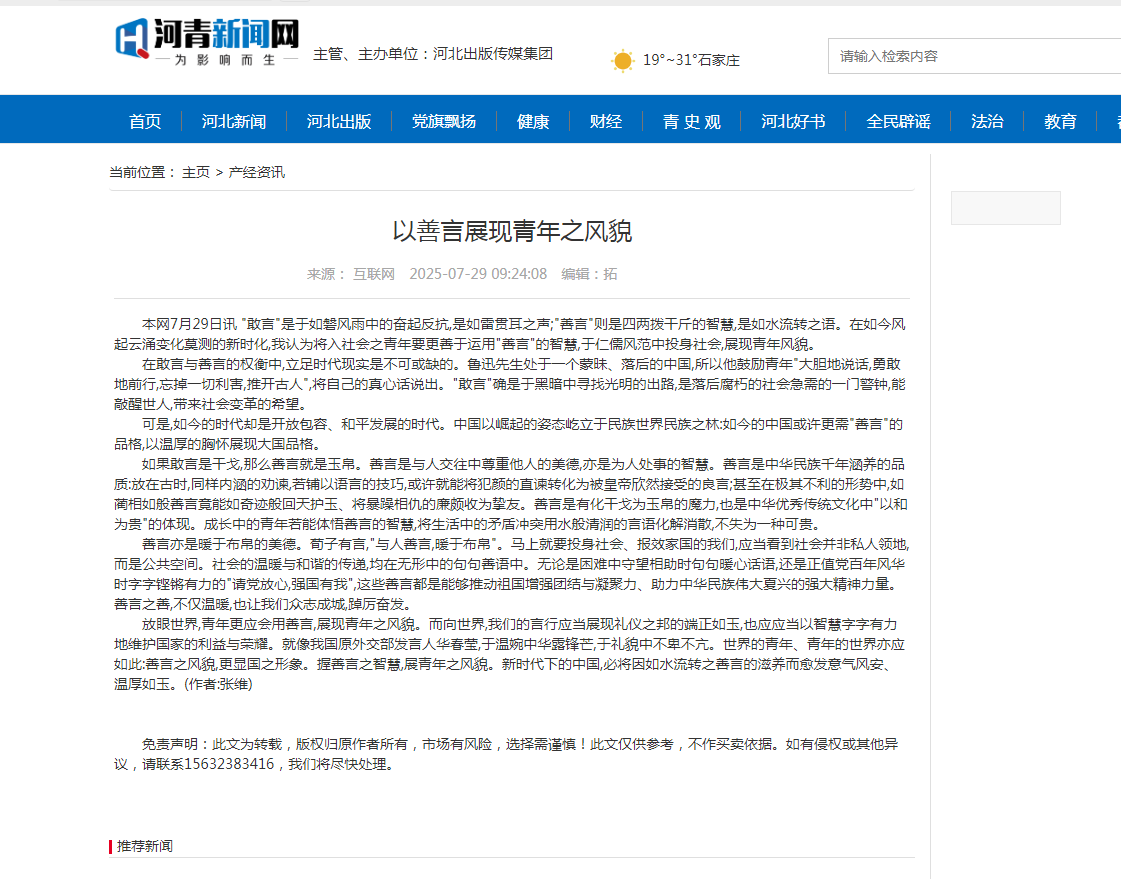The width and height of the screenshot is (1121, 879).
Task: Select 河北出版 in the navigation bar
Action: pos(339,121)
